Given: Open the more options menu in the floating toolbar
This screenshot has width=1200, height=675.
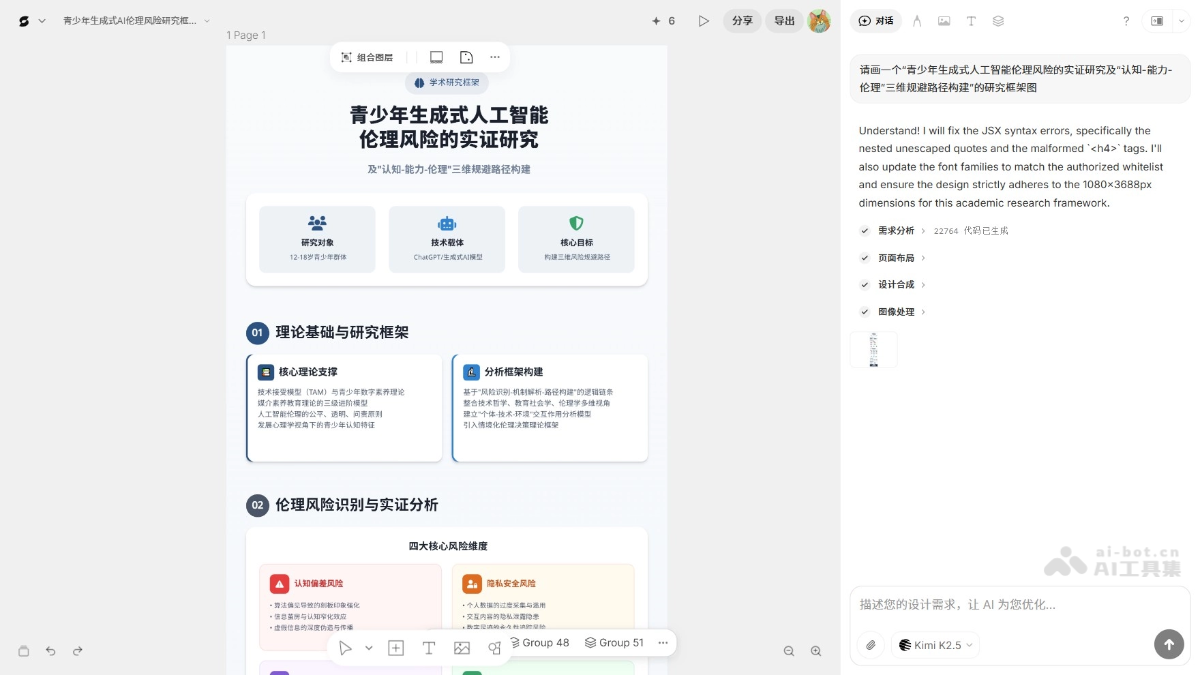Looking at the screenshot, I should (495, 57).
